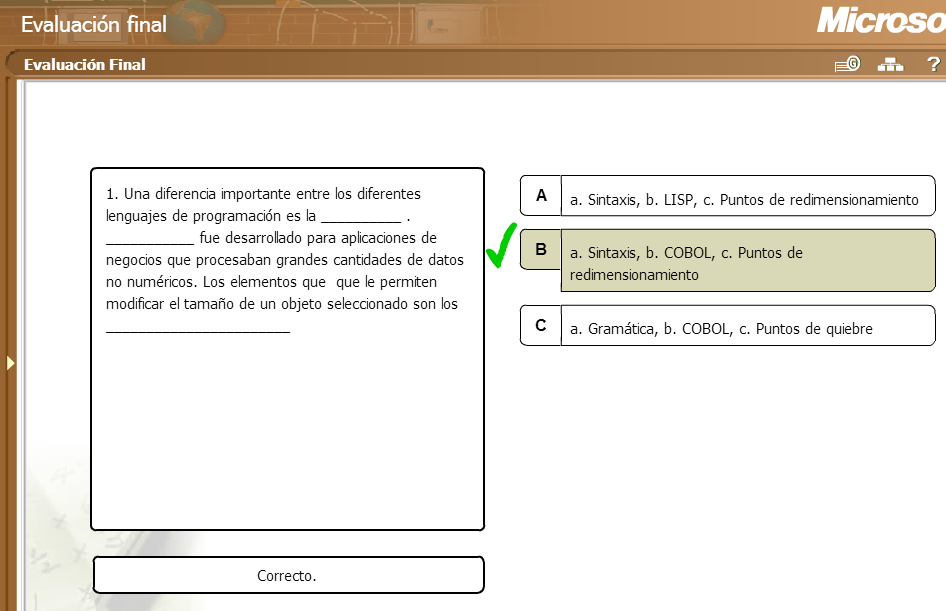Select answer C with Gramática option
946x611 pixels.
pos(748,325)
